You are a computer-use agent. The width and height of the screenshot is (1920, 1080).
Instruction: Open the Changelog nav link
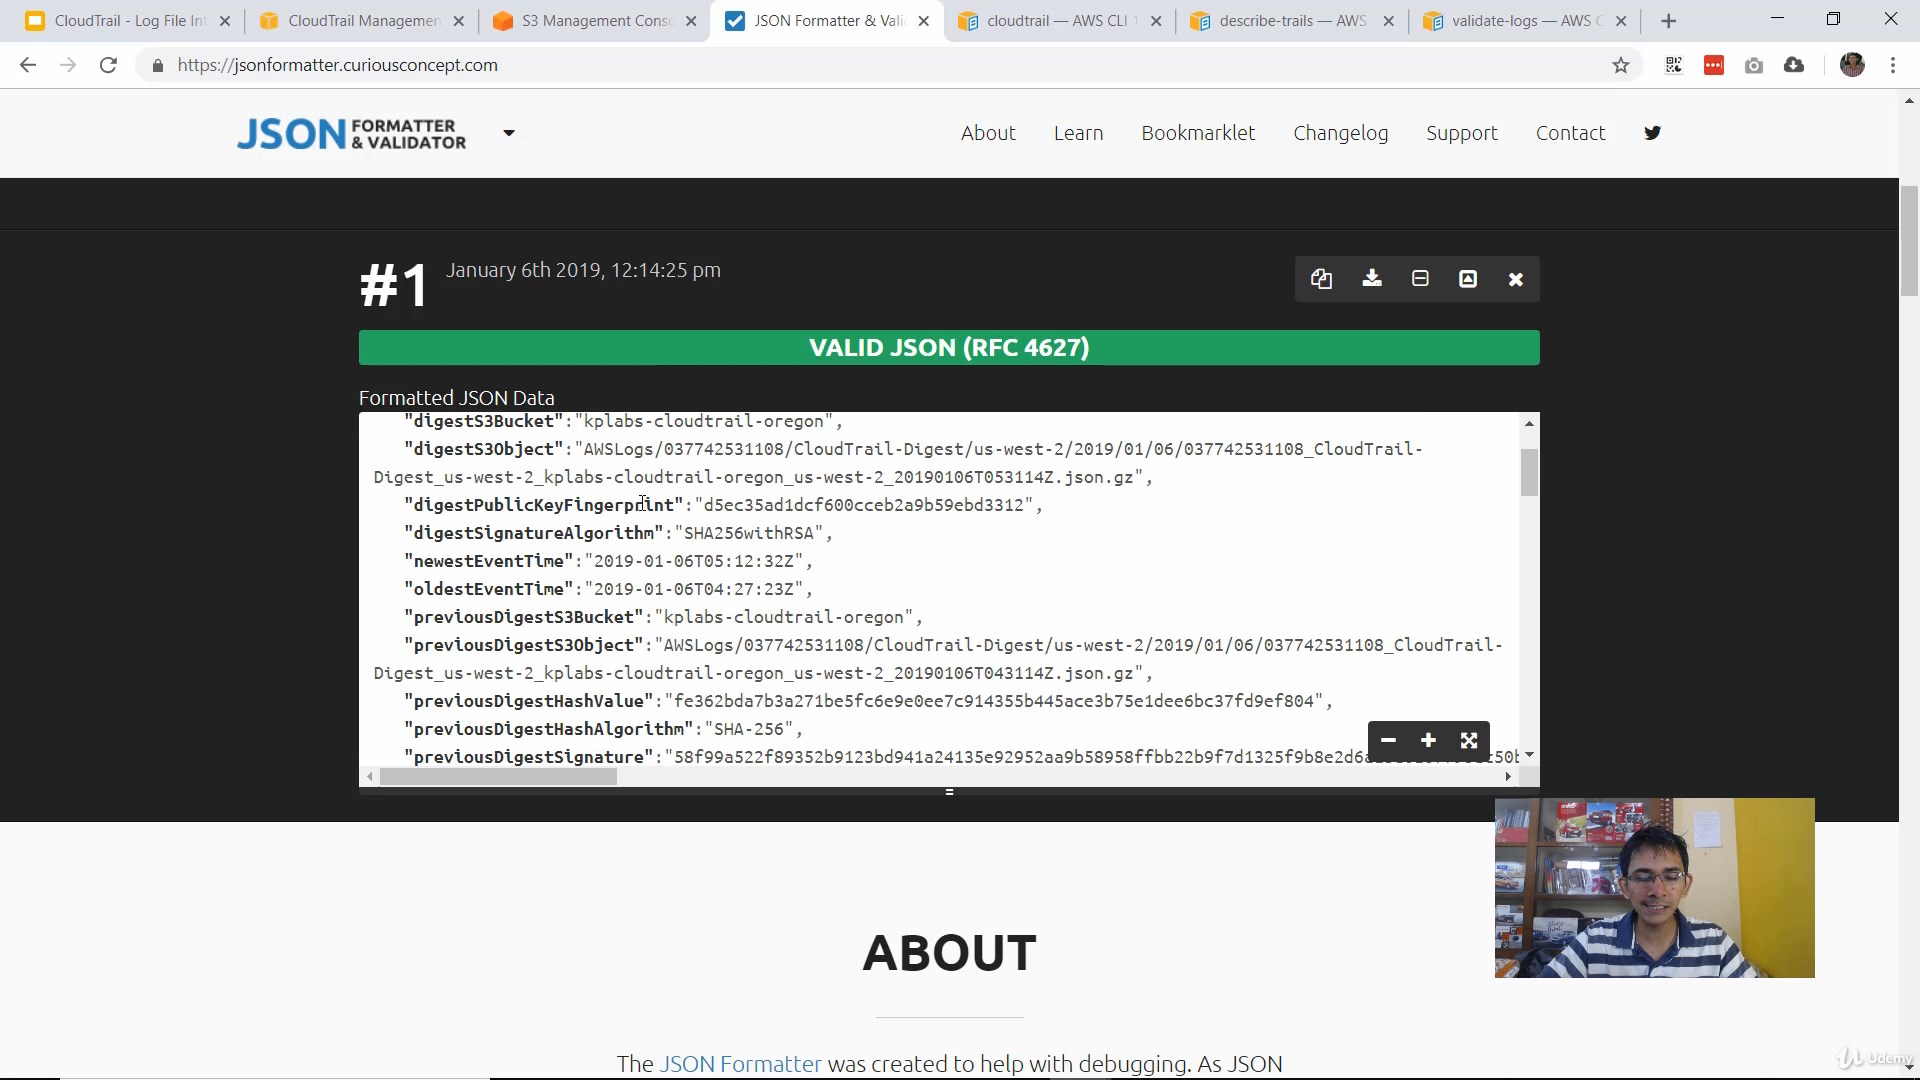(1340, 133)
